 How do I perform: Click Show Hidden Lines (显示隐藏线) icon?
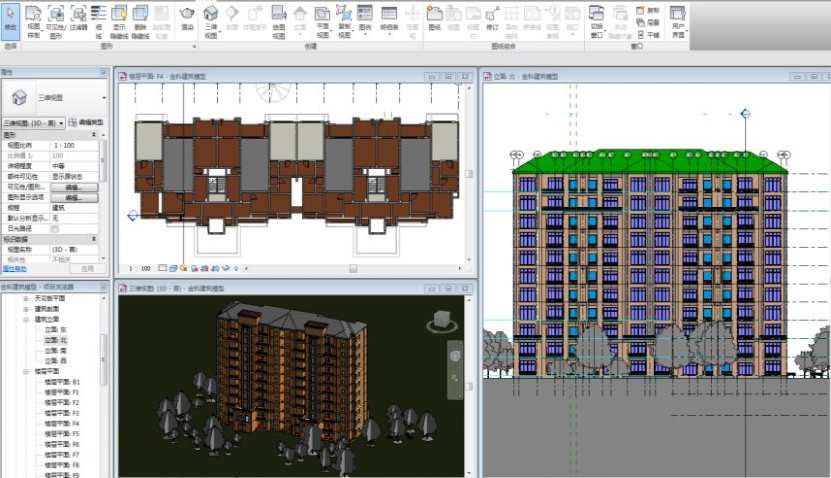[x=119, y=22]
